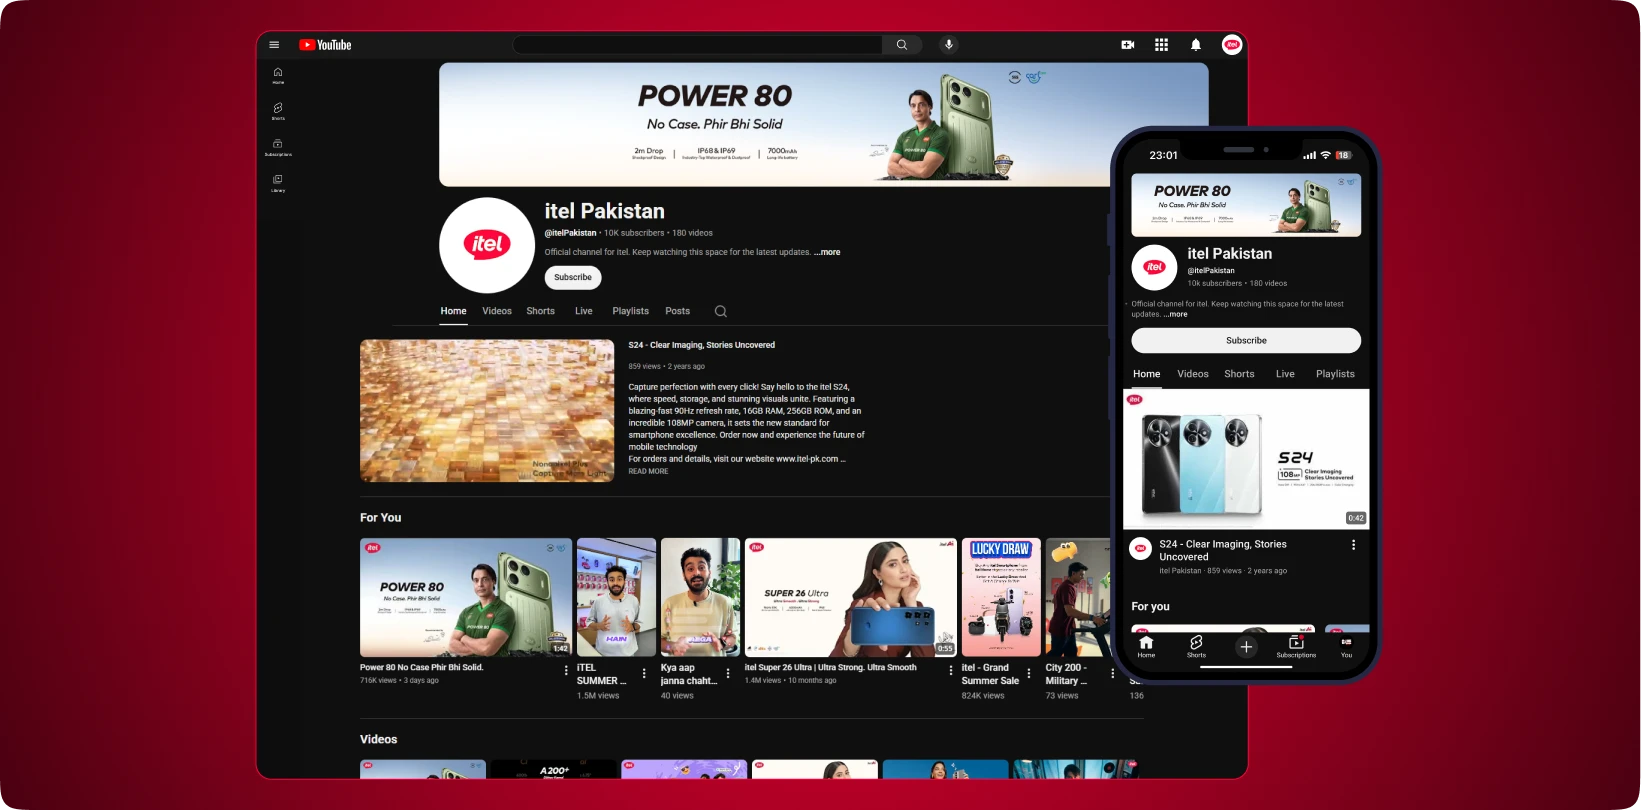Open options for itel Super 26 Ultra video
The width and height of the screenshot is (1641, 810).
point(950,671)
